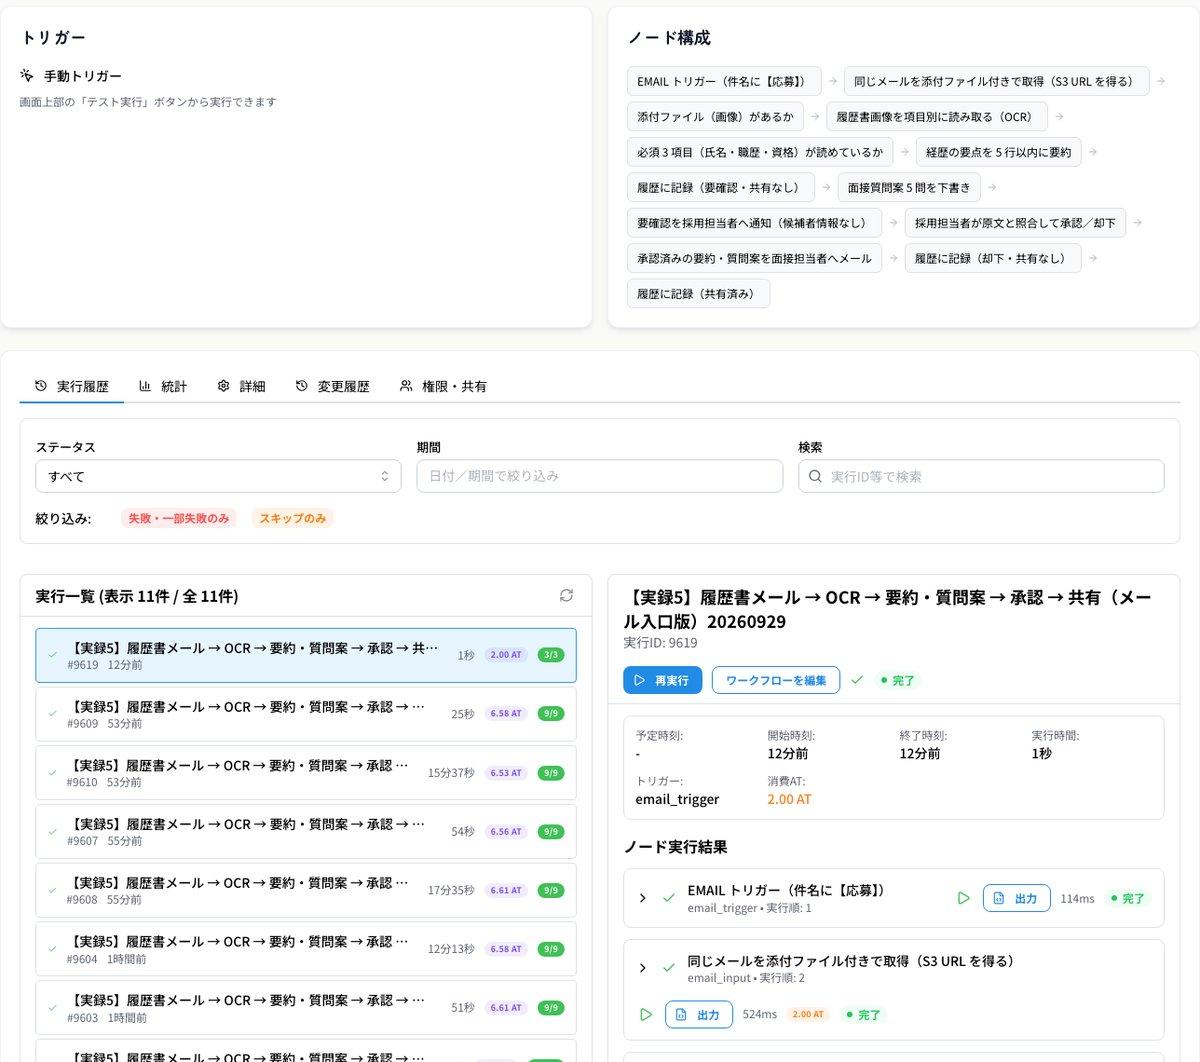Click the checkmark icon on run #9607

53,832
